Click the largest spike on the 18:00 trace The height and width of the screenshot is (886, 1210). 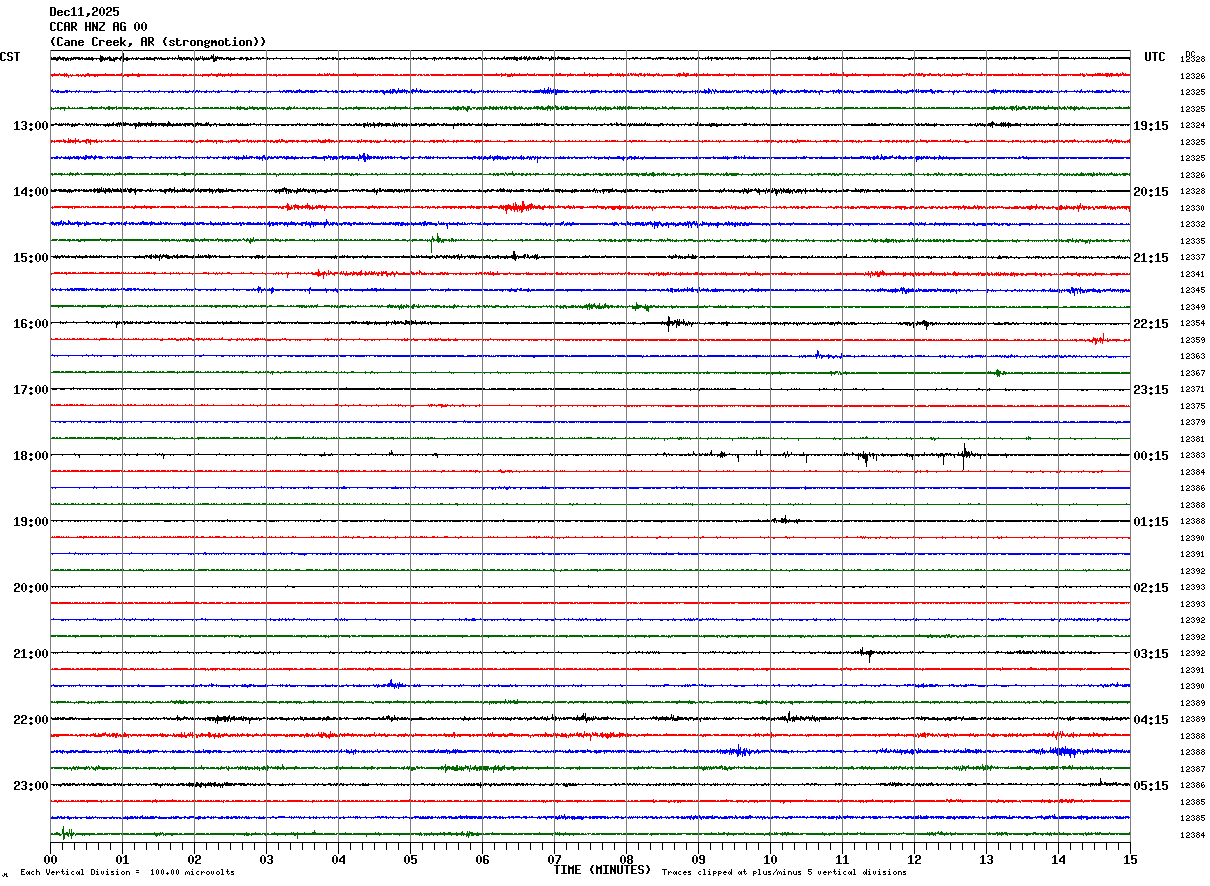[x=965, y=457]
